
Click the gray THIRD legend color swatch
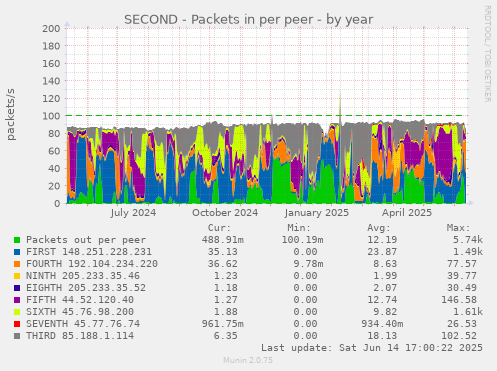(17, 336)
